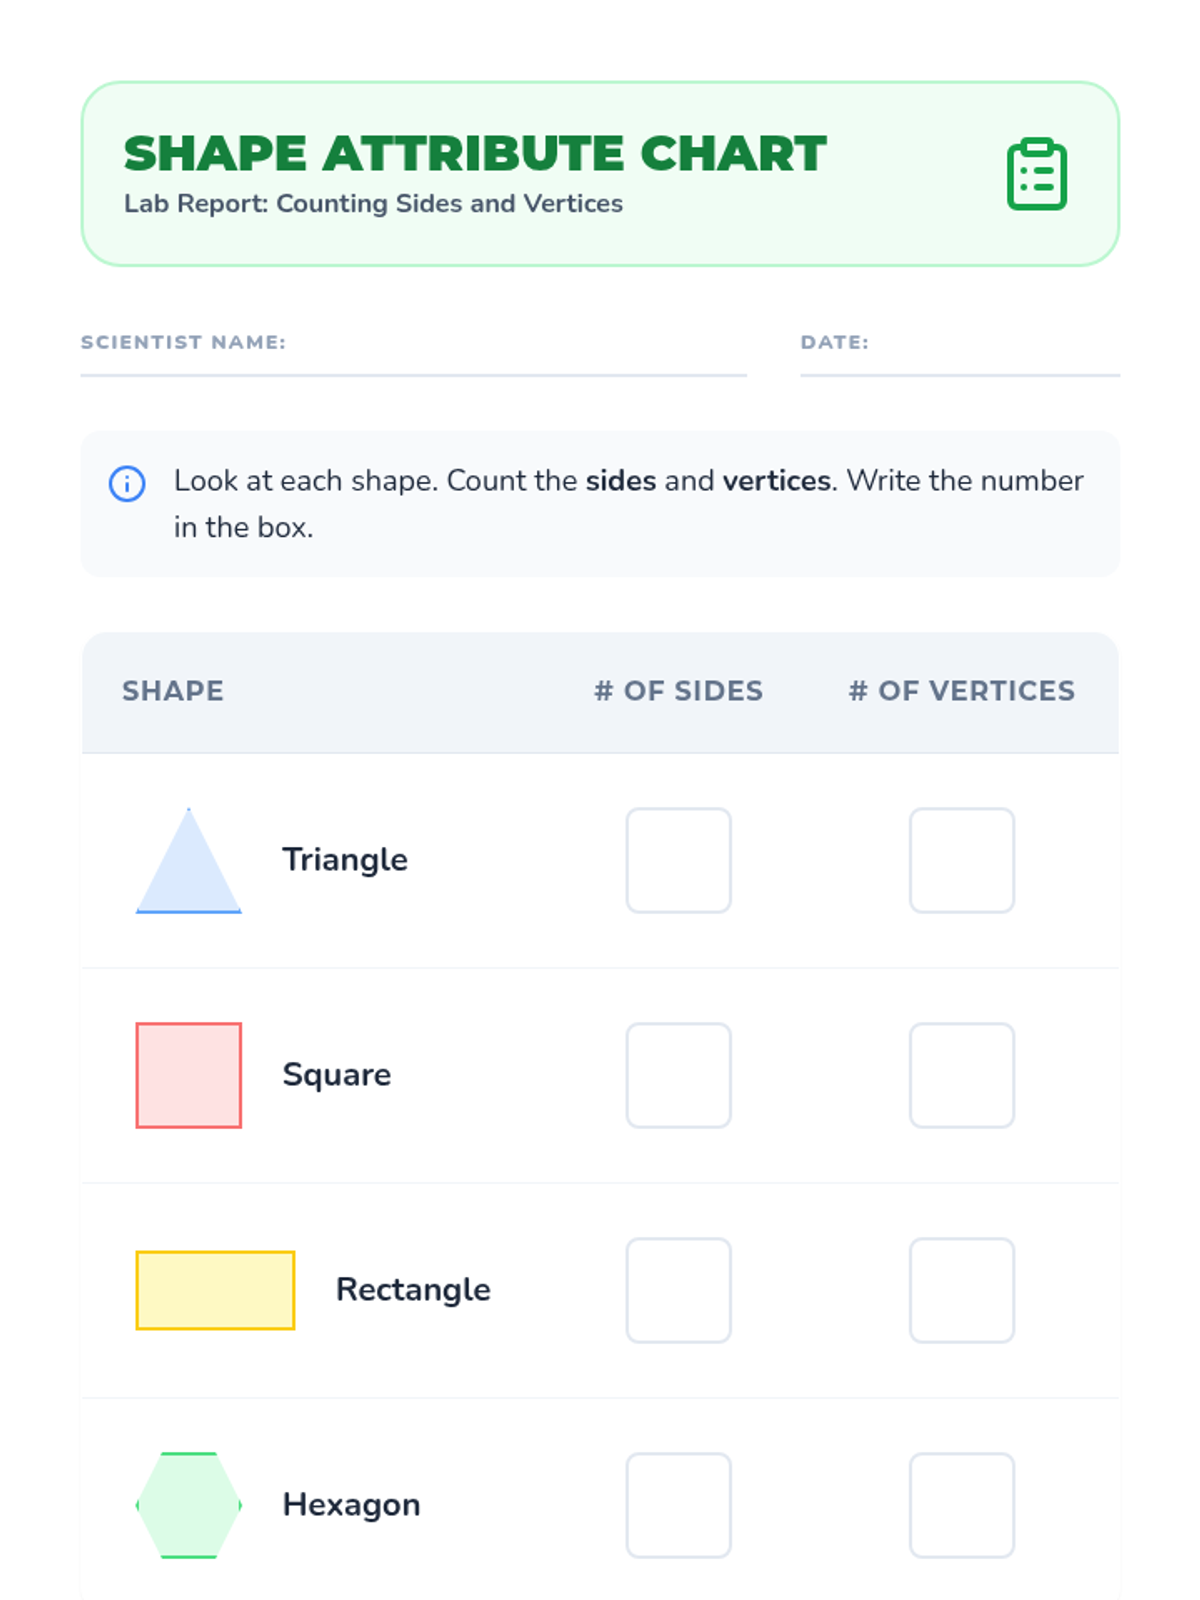Click the Hexagon vertices answer box
This screenshot has width=1200, height=1600.
pyautogui.click(x=962, y=1505)
